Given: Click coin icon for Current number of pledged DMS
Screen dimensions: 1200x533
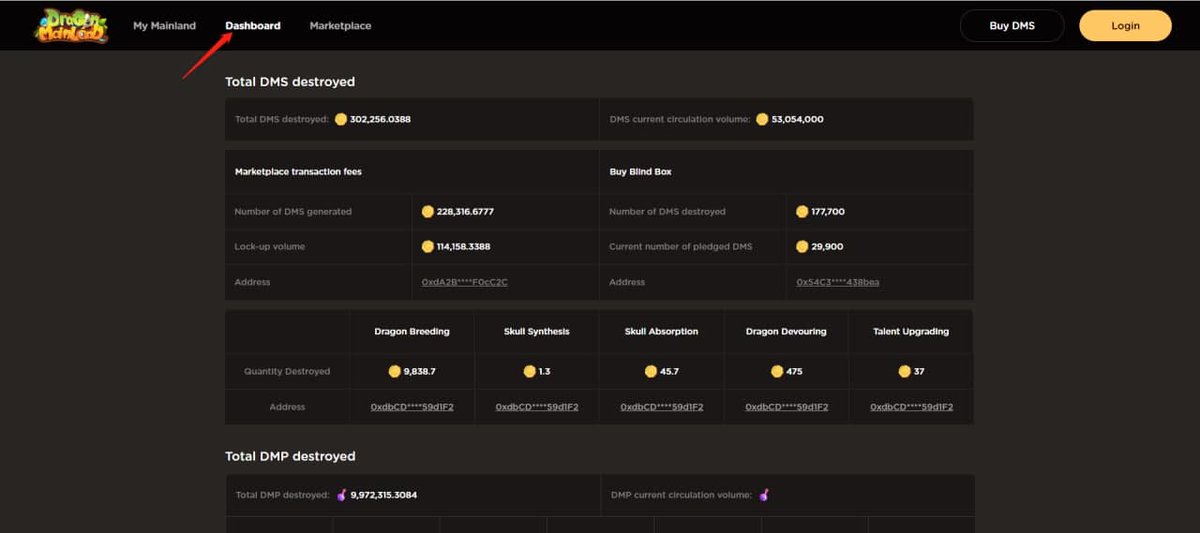Looking at the screenshot, I should click(802, 247).
